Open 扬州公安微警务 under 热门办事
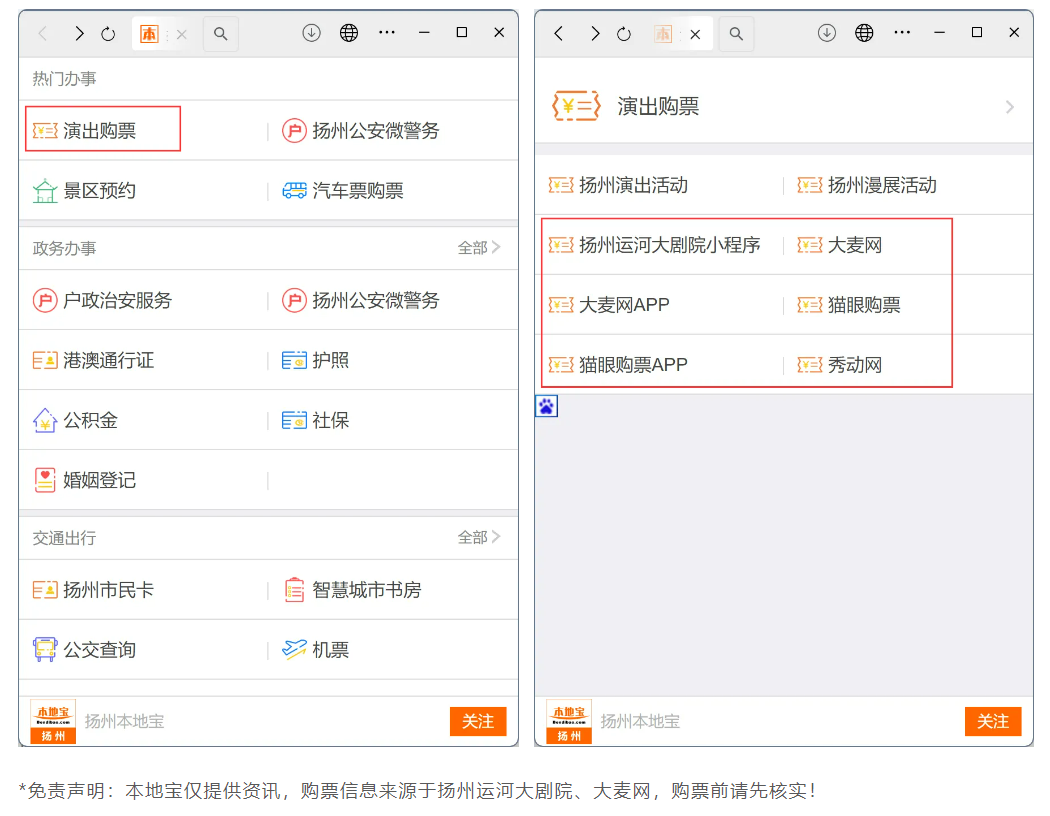The height and width of the screenshot is (816, 1050). click(360, 131)
